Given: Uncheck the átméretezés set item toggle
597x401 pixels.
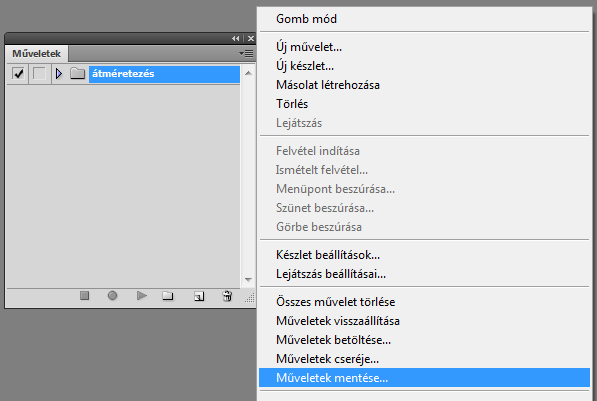Looking at the screenshot, I should pos(18,73).
